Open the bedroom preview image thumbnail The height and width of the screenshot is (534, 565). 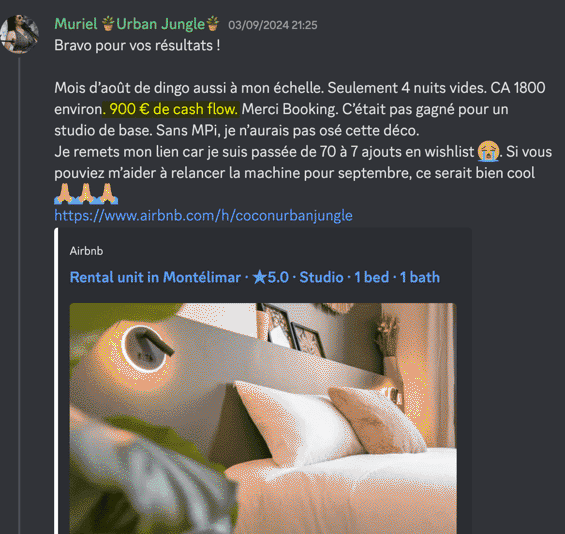263,418
